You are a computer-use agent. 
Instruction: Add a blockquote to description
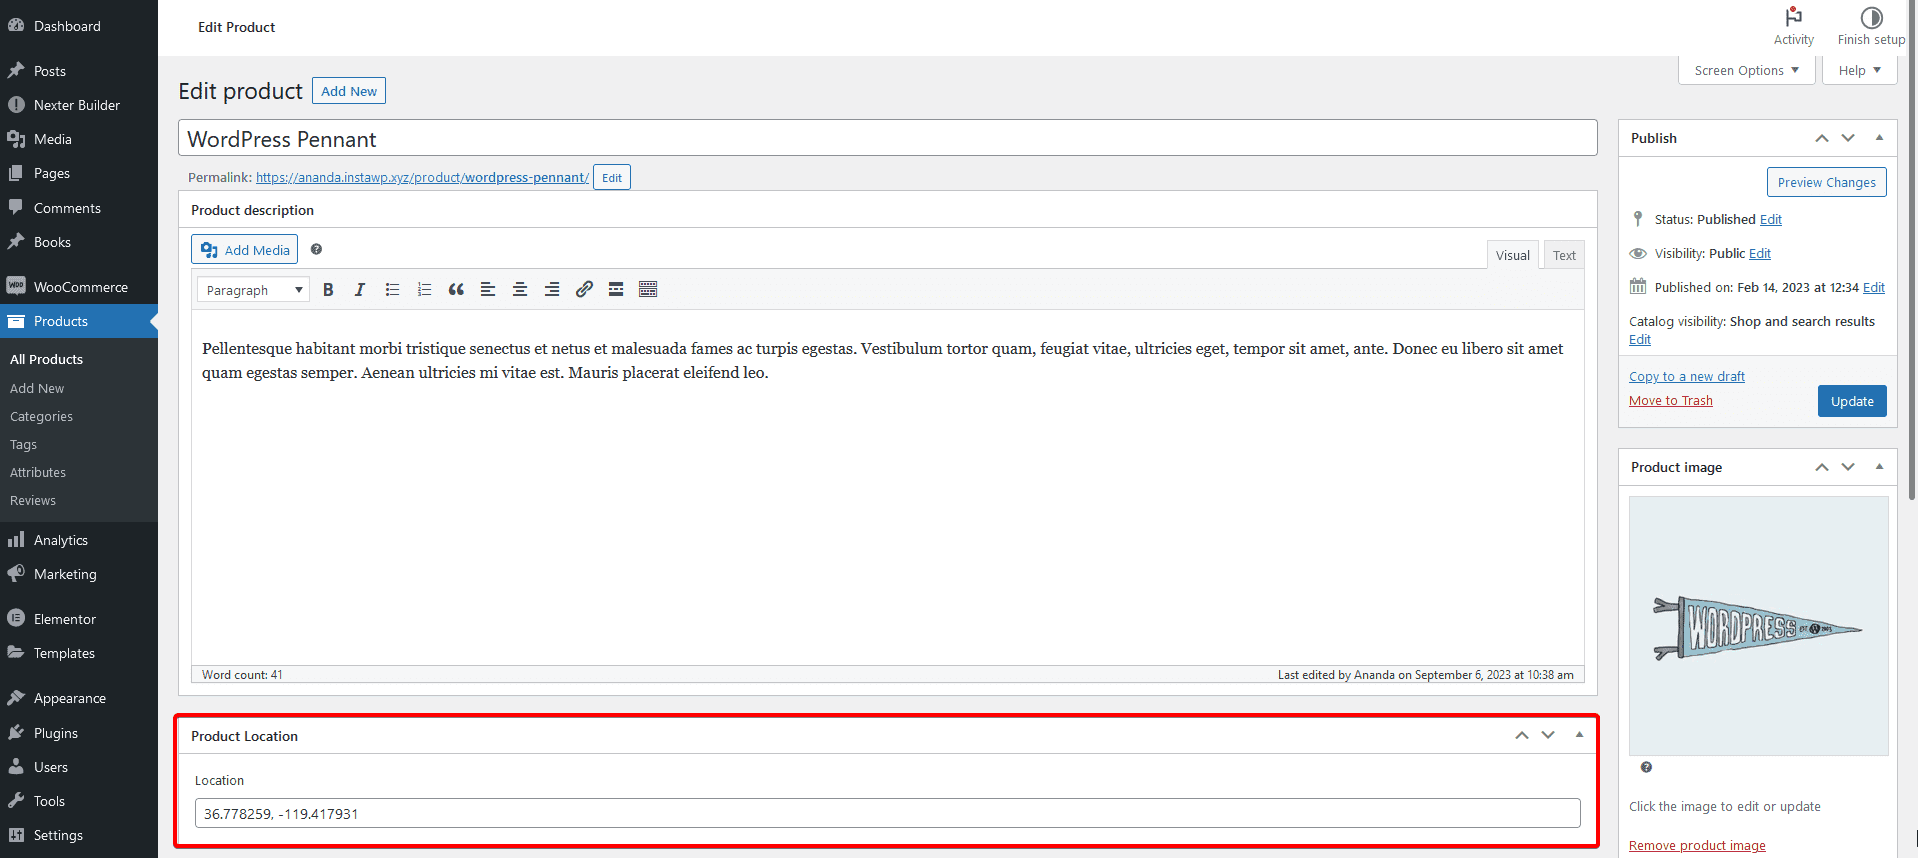pyautogui.click(x=456, y=290)
